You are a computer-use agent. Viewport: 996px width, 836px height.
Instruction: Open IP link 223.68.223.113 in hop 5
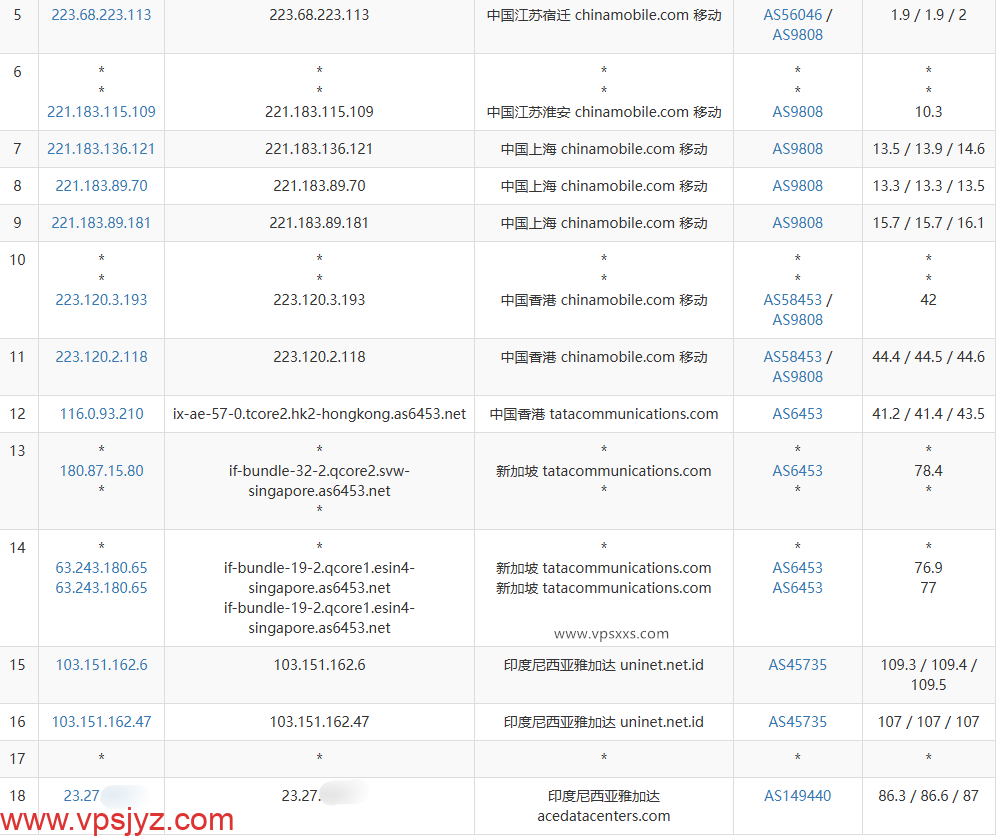pos(101,15)
